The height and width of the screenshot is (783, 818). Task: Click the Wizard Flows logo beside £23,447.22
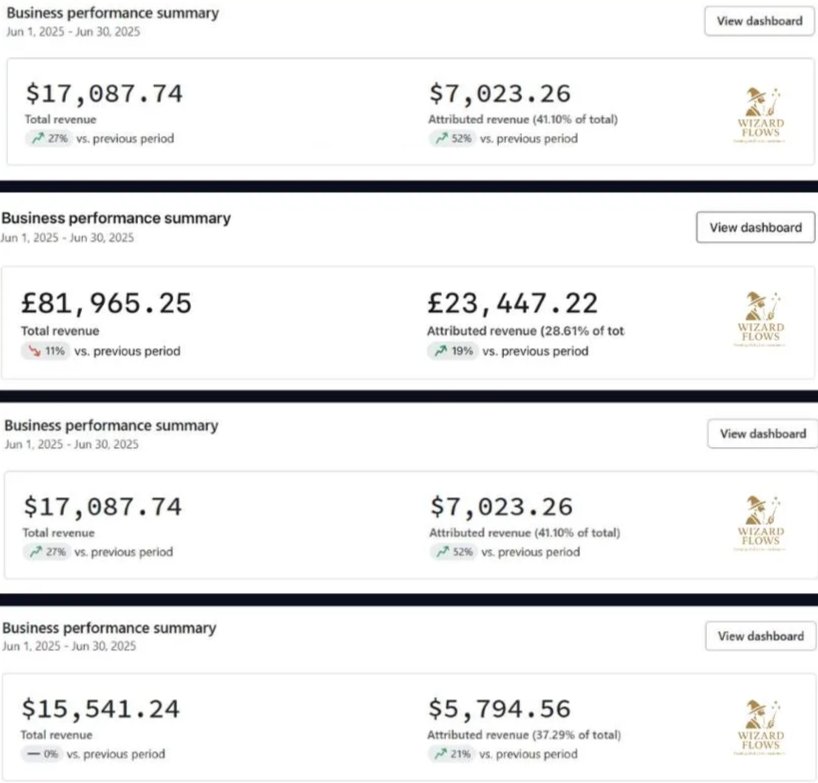pos(761,319)
